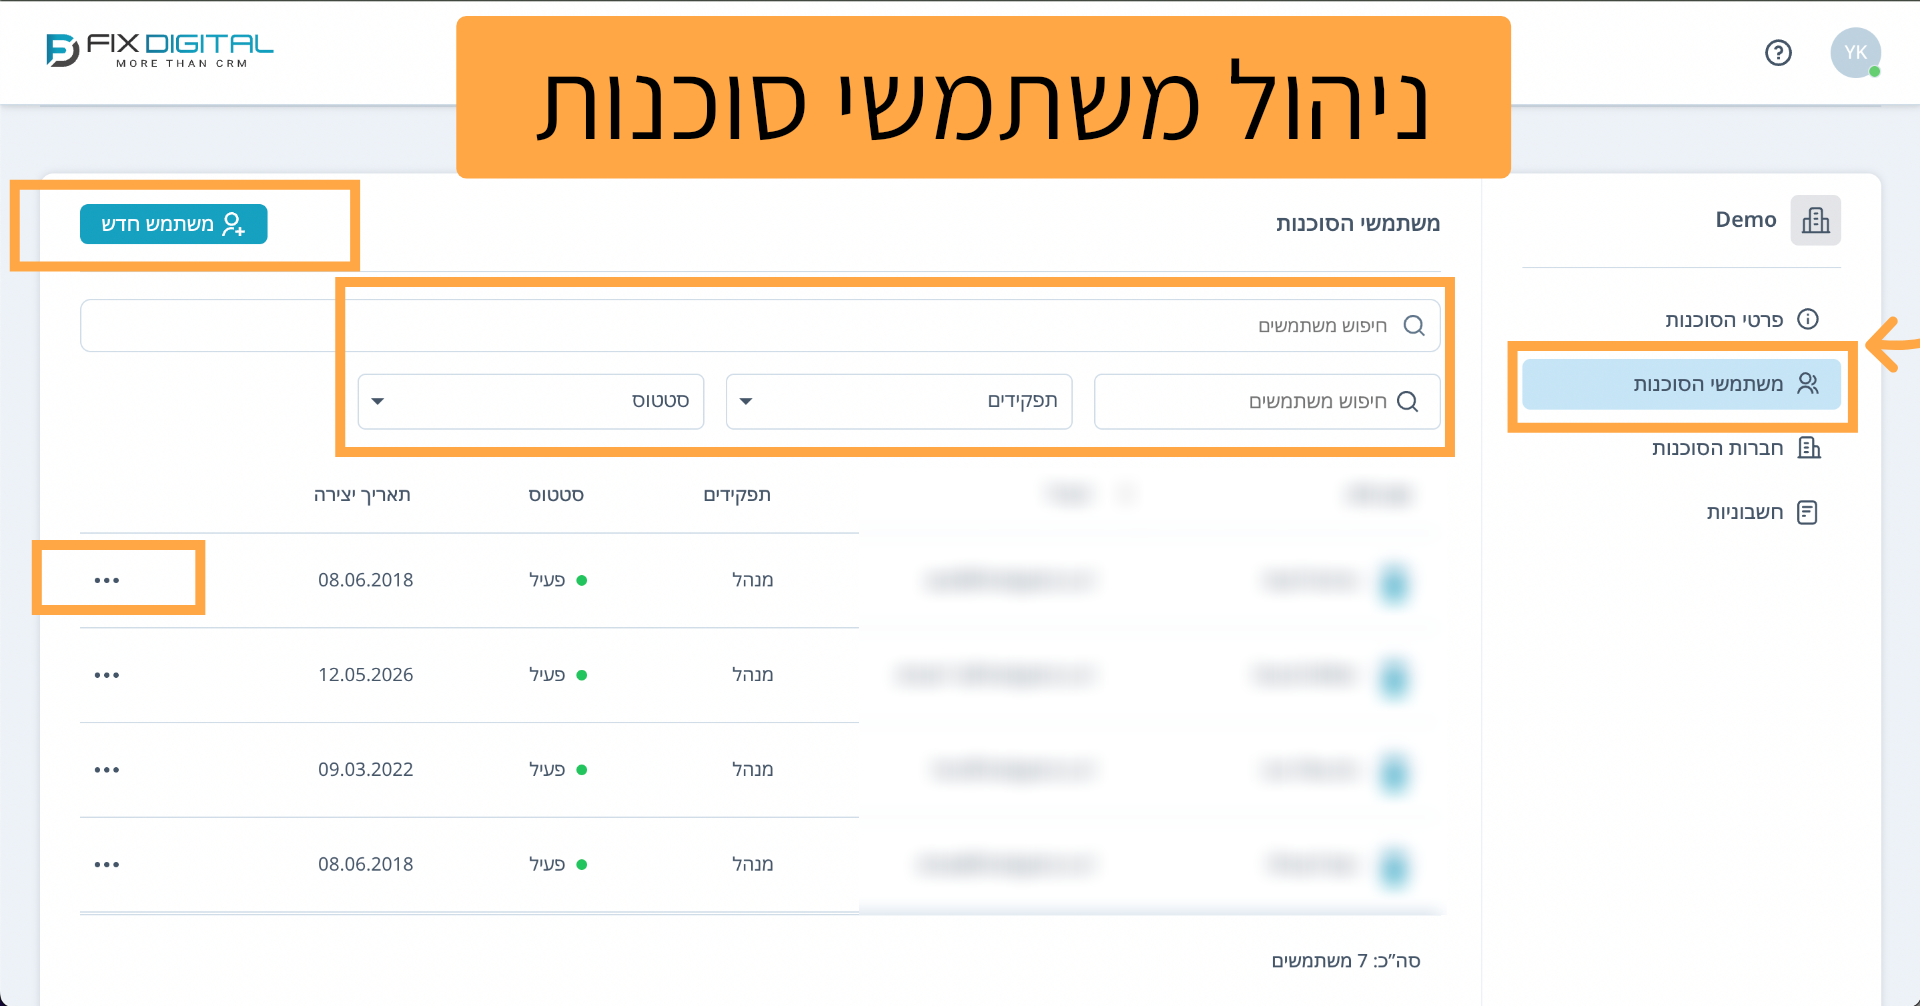
Task: Click the search magnifier icon in top field
Action: point(1414,326)
